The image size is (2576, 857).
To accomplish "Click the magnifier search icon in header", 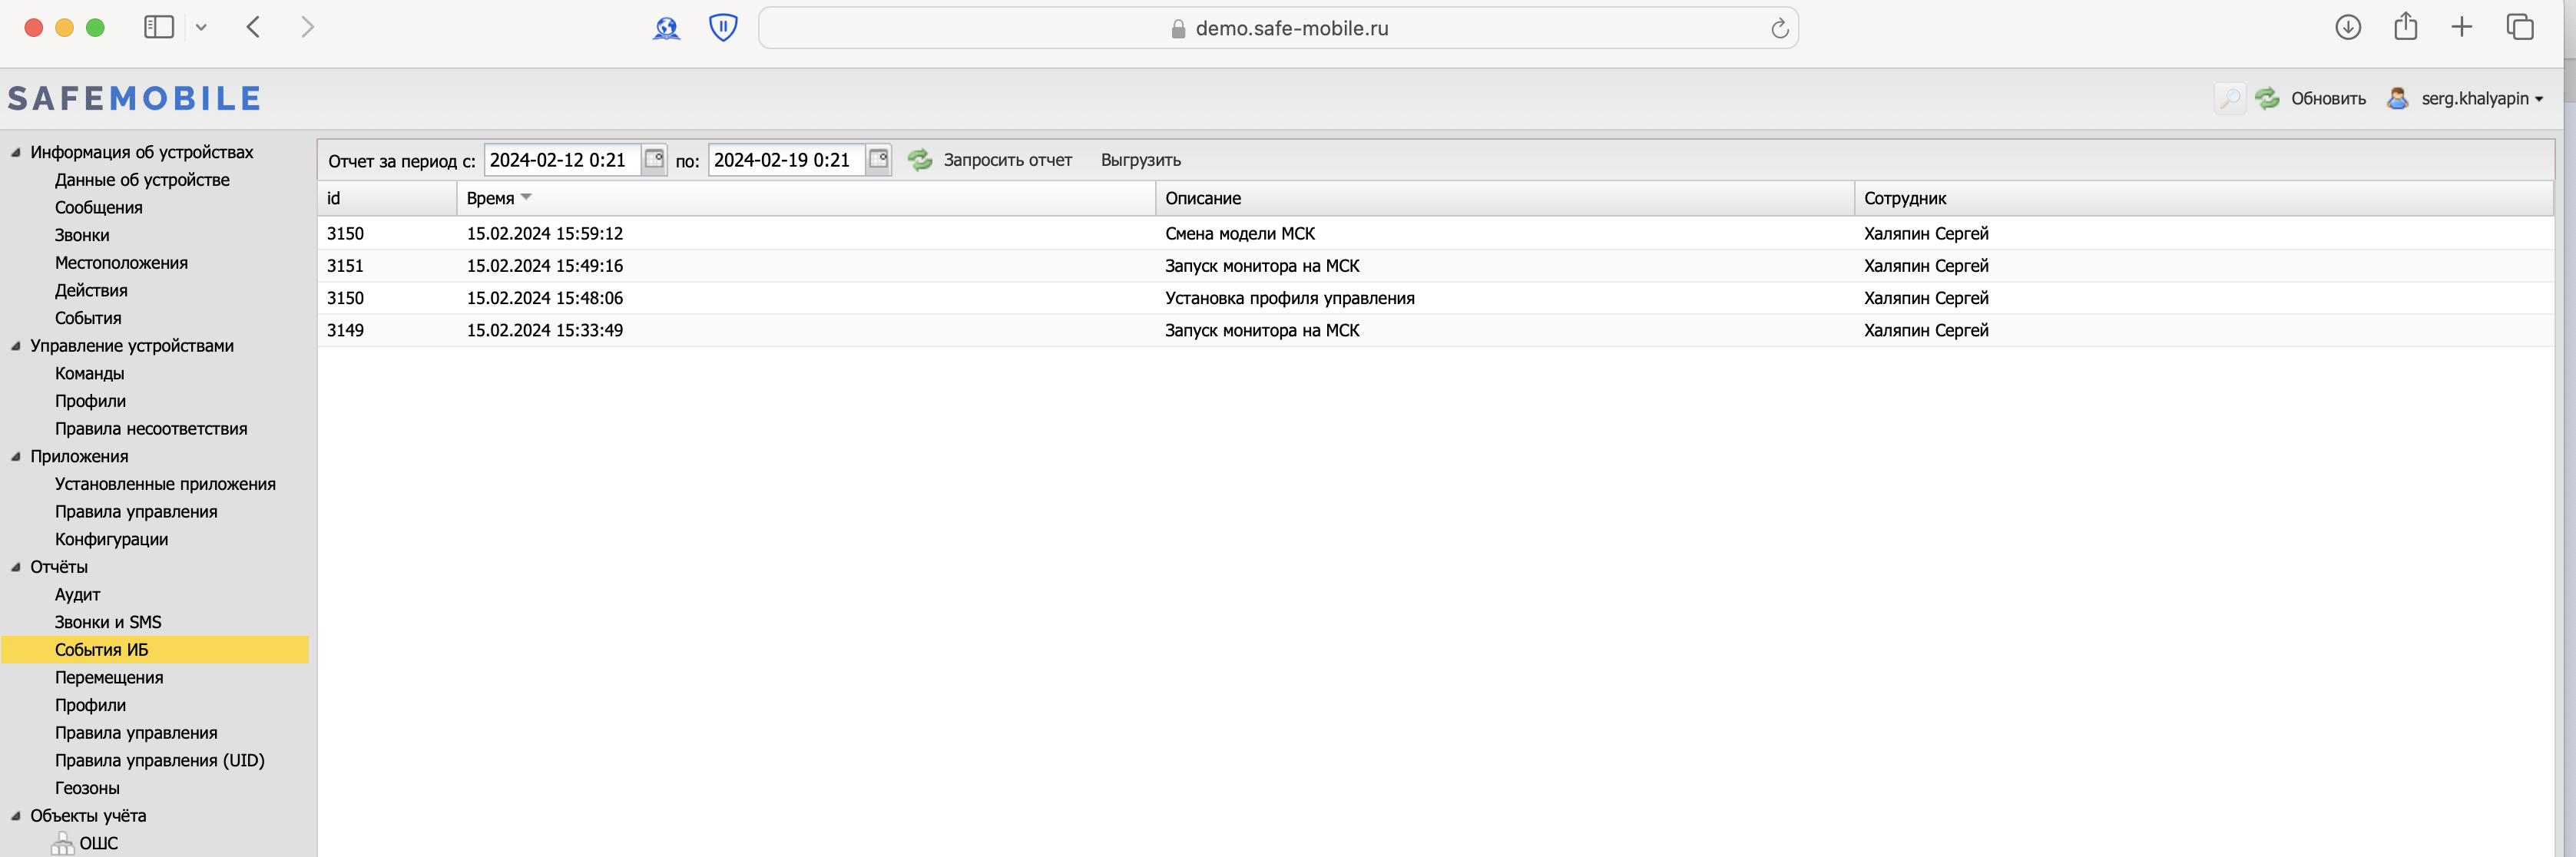I will [2229, 98].
